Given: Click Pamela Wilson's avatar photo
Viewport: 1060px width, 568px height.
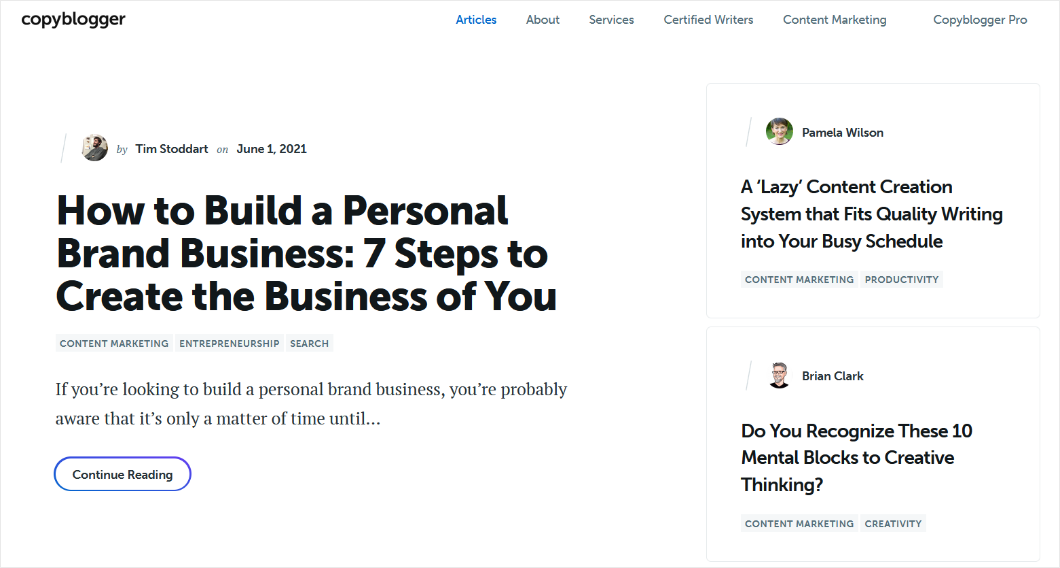Looking at the screenshot, I should click(x=779, y=132).
